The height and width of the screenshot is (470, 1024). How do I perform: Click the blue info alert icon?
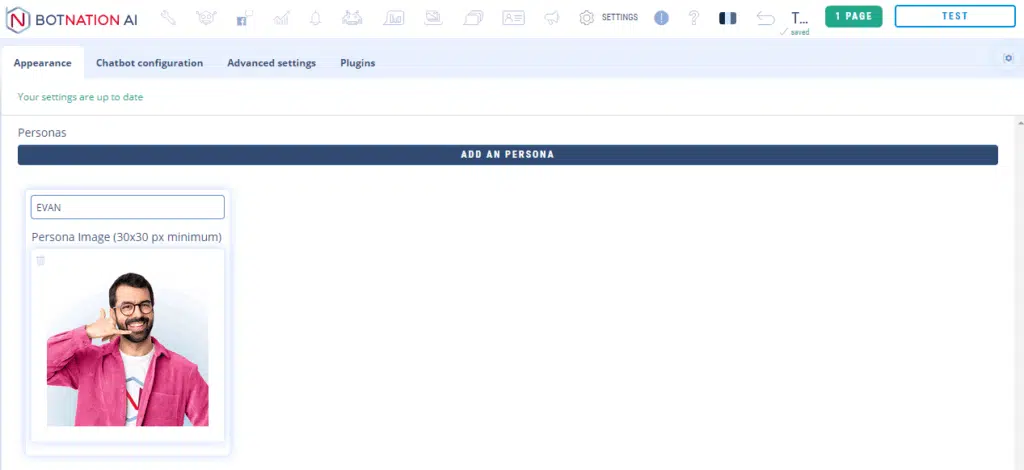(x=661, y=18)
